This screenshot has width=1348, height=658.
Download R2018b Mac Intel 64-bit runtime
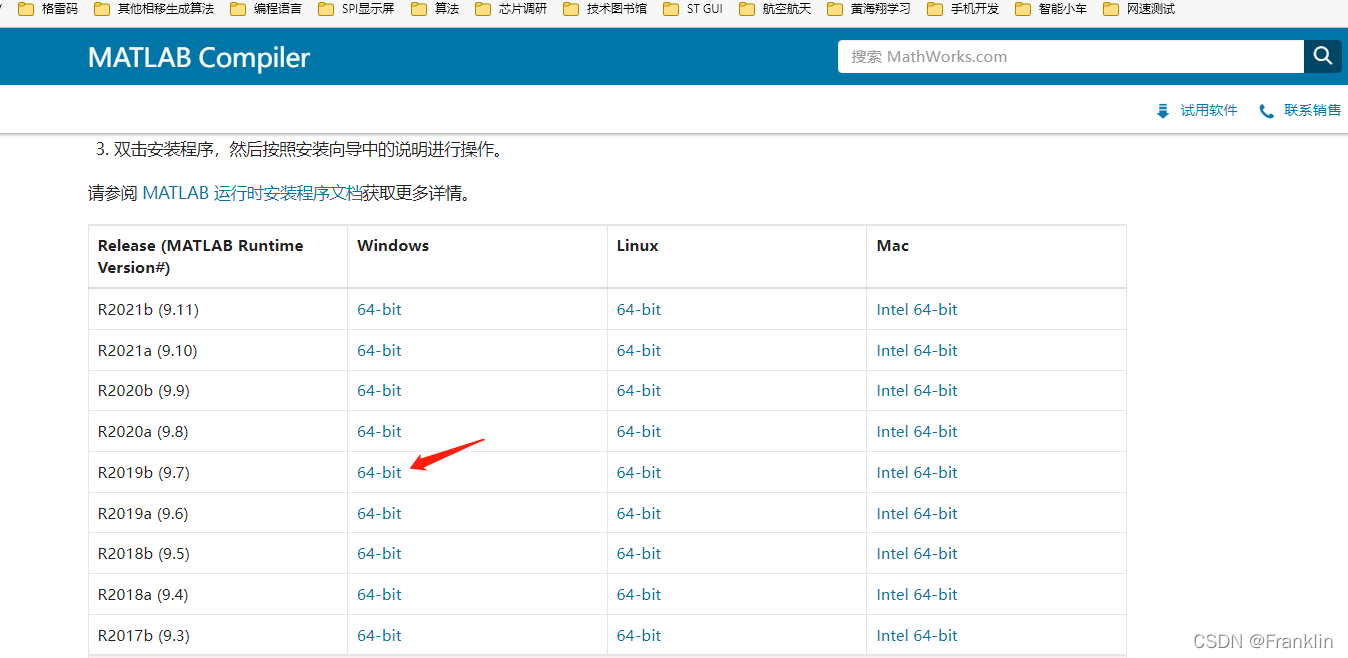click(x=917, y=554)
